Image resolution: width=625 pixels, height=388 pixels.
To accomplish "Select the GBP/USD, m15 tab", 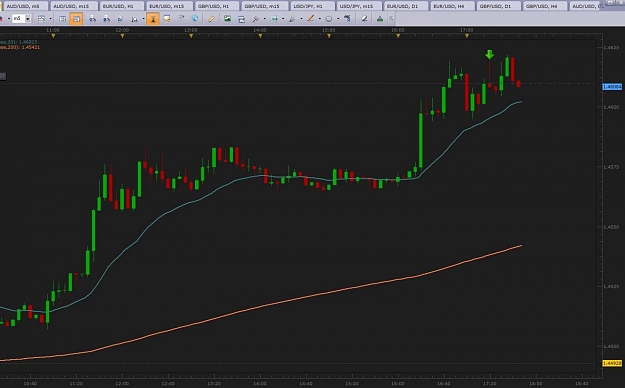I will [265, 6].
